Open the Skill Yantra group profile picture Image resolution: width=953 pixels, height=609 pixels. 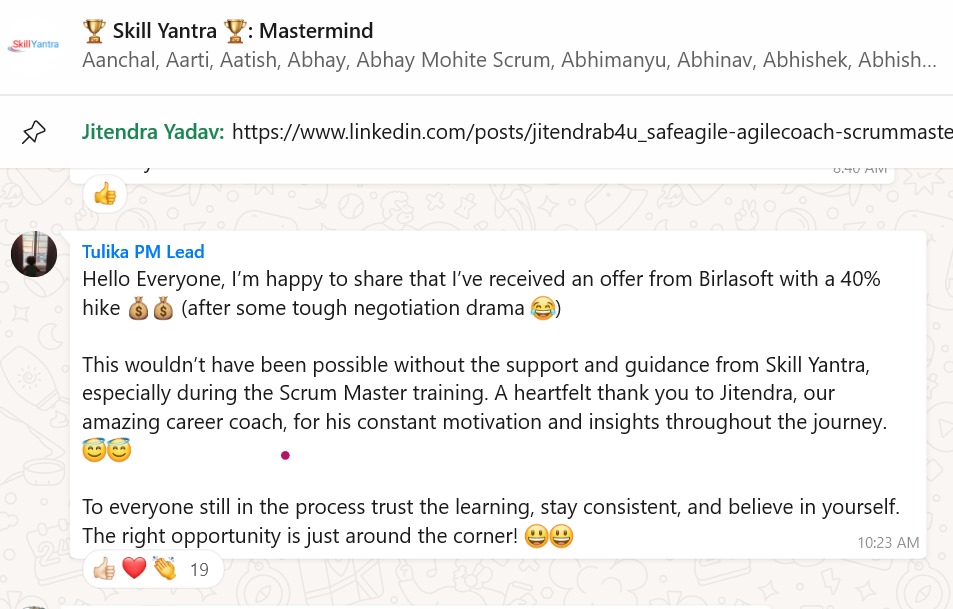tap(34, 44)
